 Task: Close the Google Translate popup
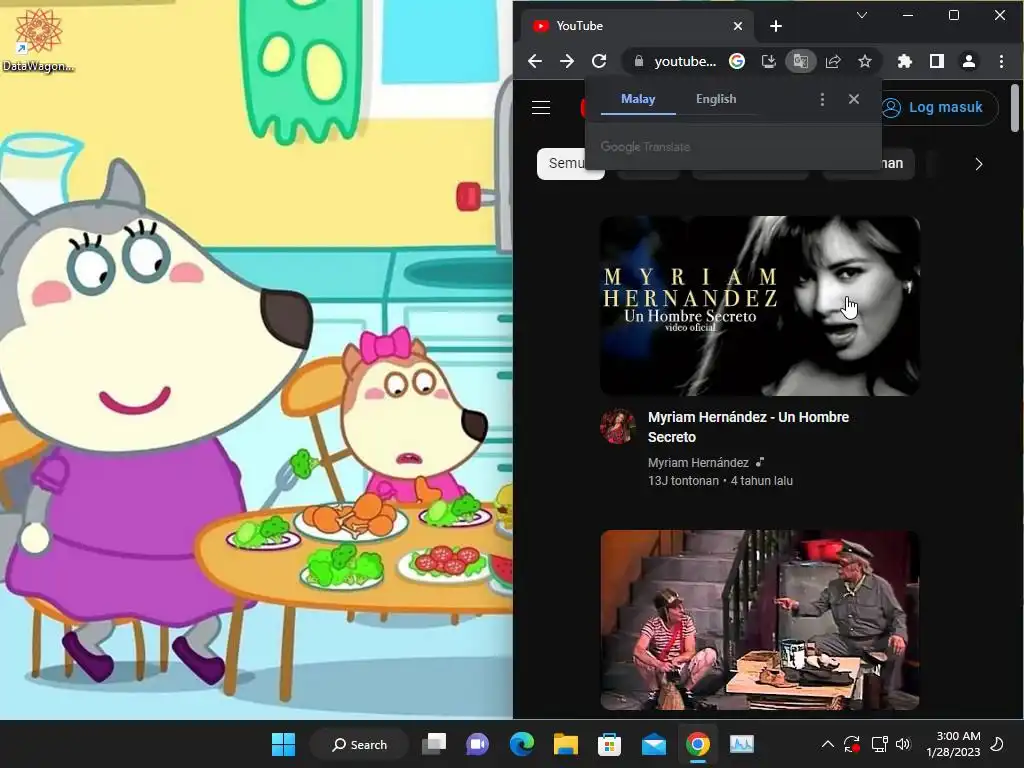pos(854,99)
